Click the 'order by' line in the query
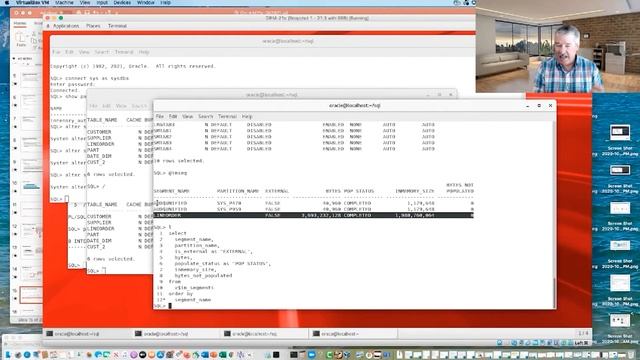 point(181,293)
